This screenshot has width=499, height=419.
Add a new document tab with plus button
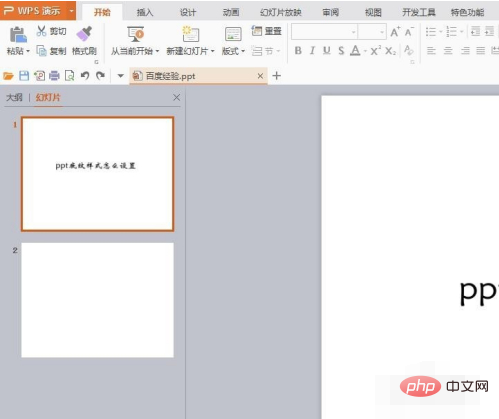point(276,76)
